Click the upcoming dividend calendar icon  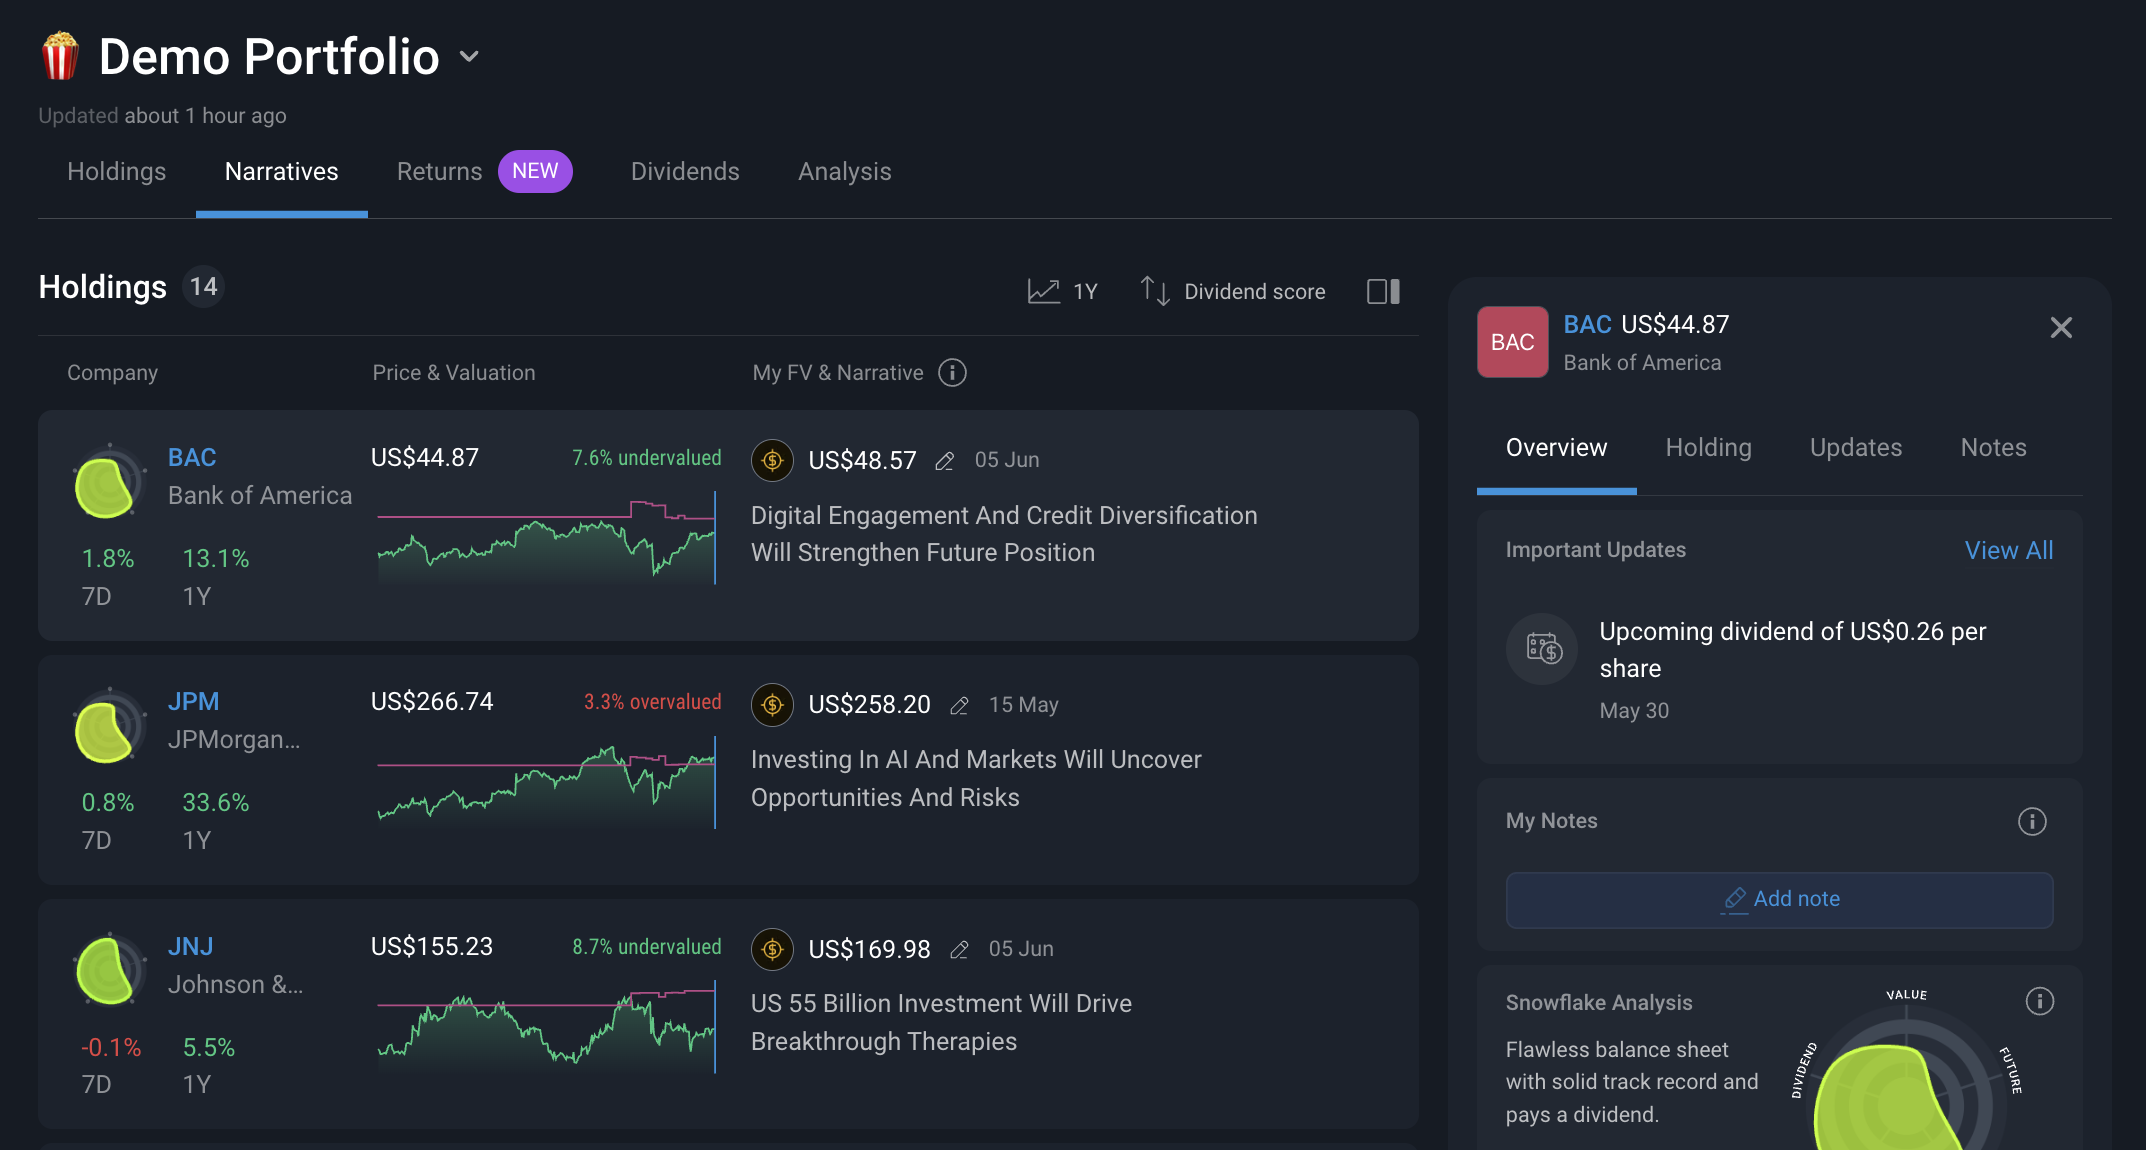point(1543,649)
